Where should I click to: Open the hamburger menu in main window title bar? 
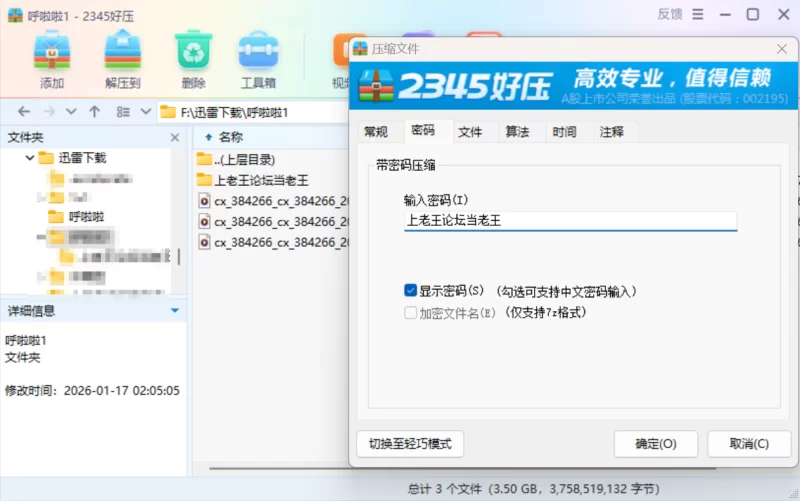697,14
